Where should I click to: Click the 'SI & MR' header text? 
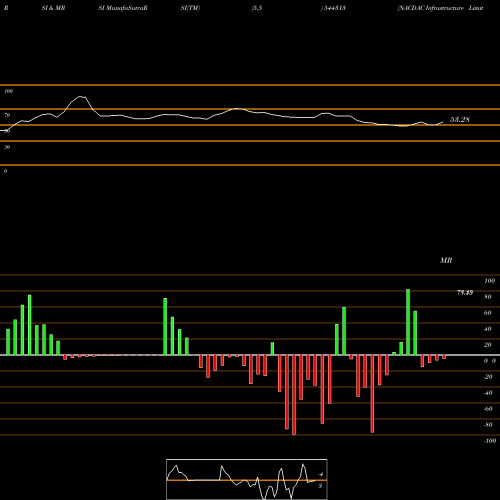[53, 8]
